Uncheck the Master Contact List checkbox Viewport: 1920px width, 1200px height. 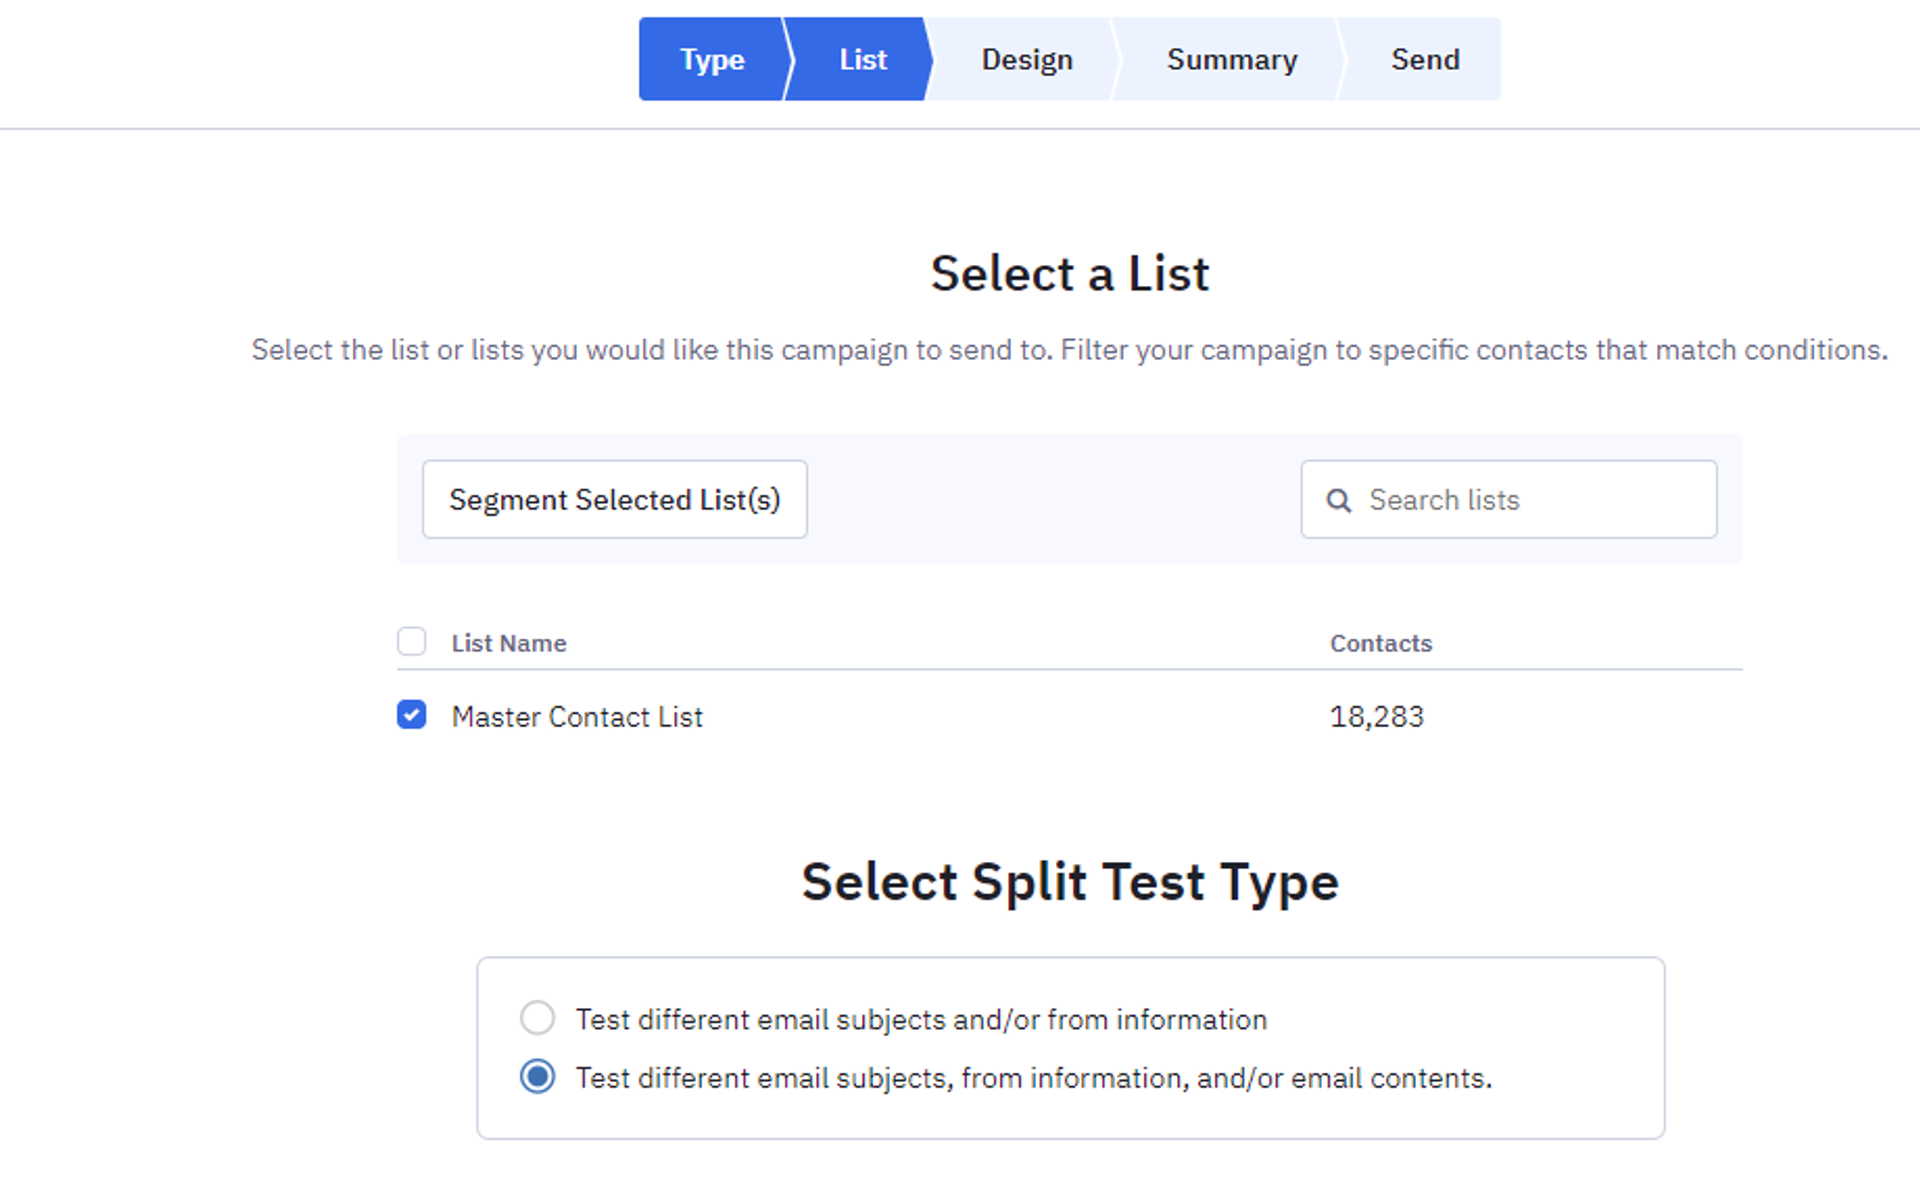(411, 715)
